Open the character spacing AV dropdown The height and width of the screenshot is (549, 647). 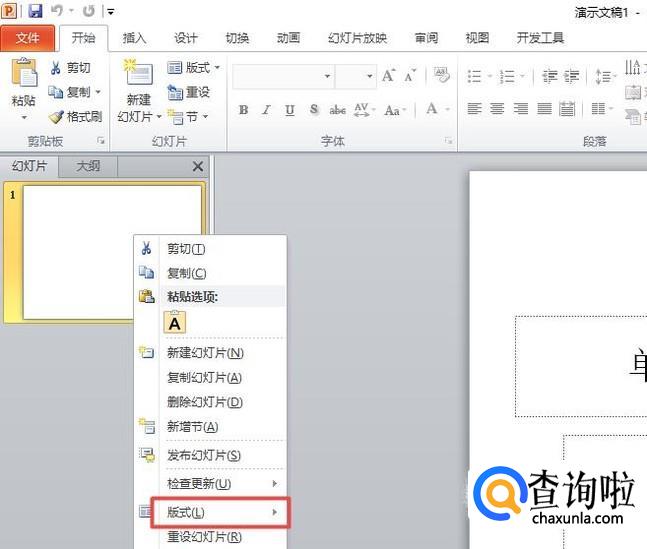coord(365,109)
